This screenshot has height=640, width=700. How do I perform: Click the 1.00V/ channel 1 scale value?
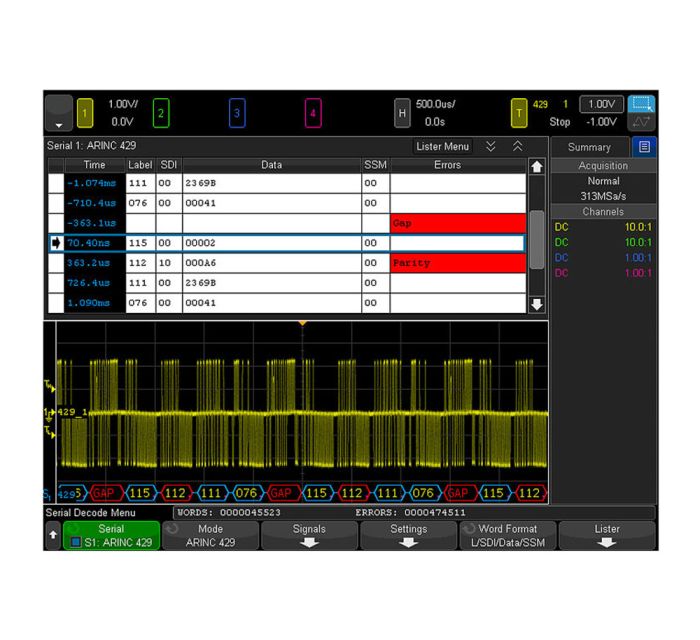[123, 104]
